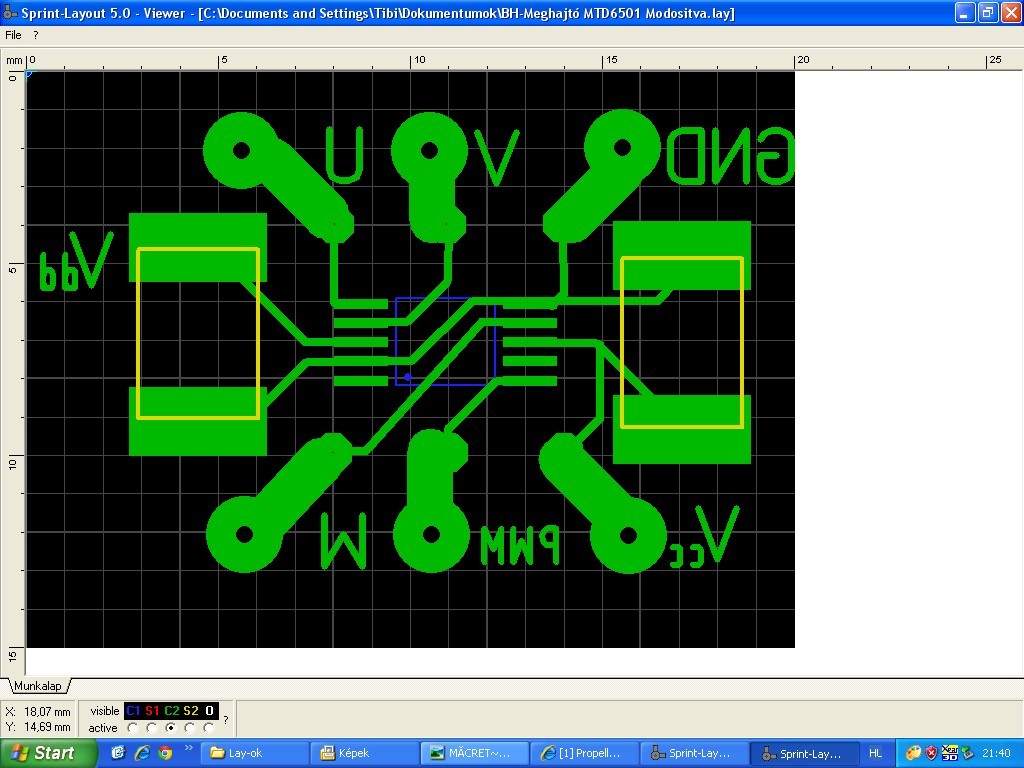
Task: Set S2 as the active layer
Action: coord(190,728)
